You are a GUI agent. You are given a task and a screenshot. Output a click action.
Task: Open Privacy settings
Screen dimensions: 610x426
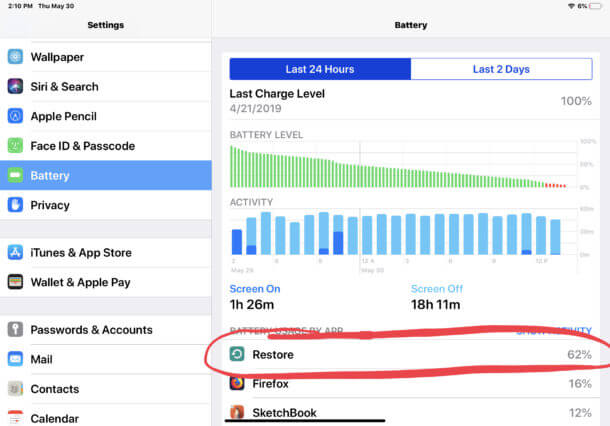[x=106, y=205]
